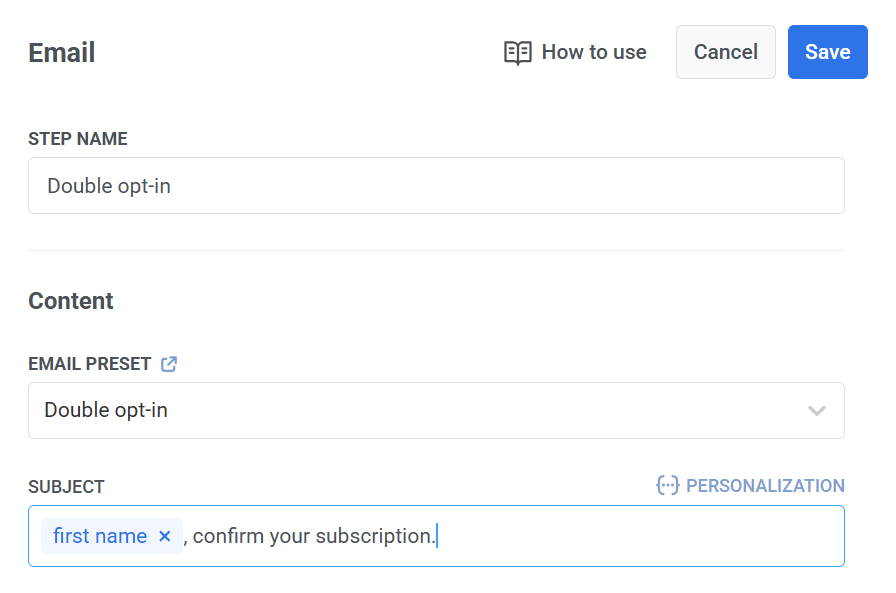Select the first name personalization tag
Image resolution: width=896 pixels, height=593 pixels.
(x=100, y=537)
